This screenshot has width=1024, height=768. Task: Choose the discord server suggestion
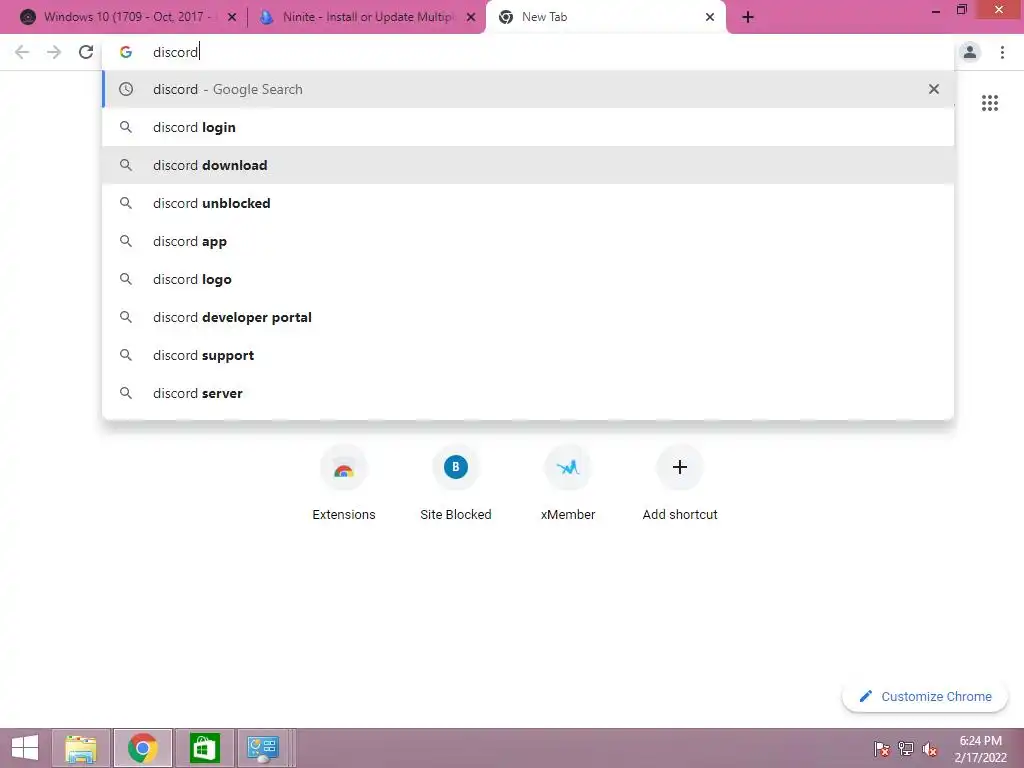tap(528, 393)
